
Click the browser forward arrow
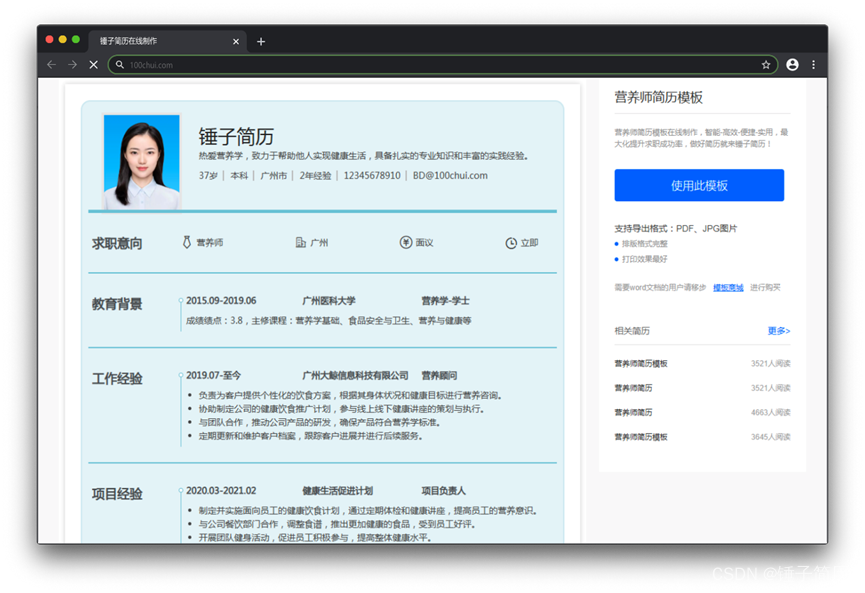(x=72, y=65)
